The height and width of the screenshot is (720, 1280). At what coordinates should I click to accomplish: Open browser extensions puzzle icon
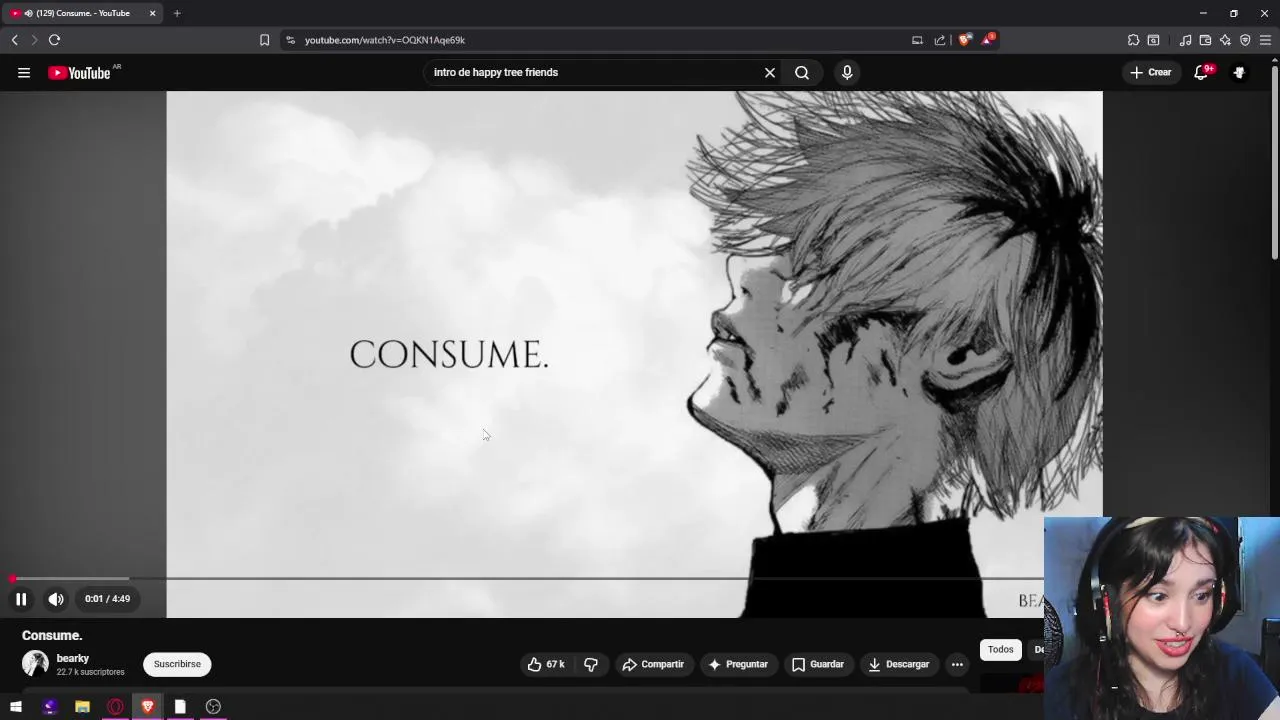click(x=1133, y=40)
